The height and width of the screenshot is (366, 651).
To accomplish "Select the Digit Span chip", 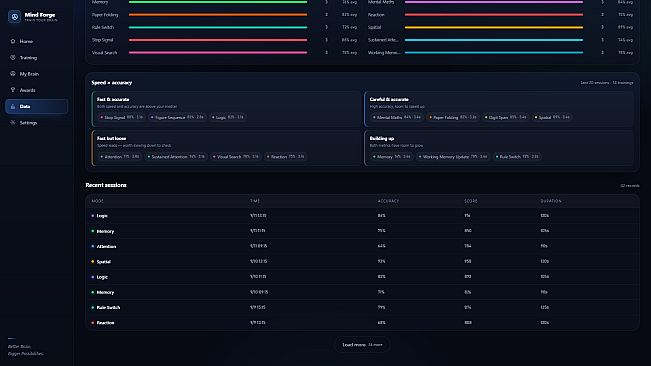I will click(505, 117).
